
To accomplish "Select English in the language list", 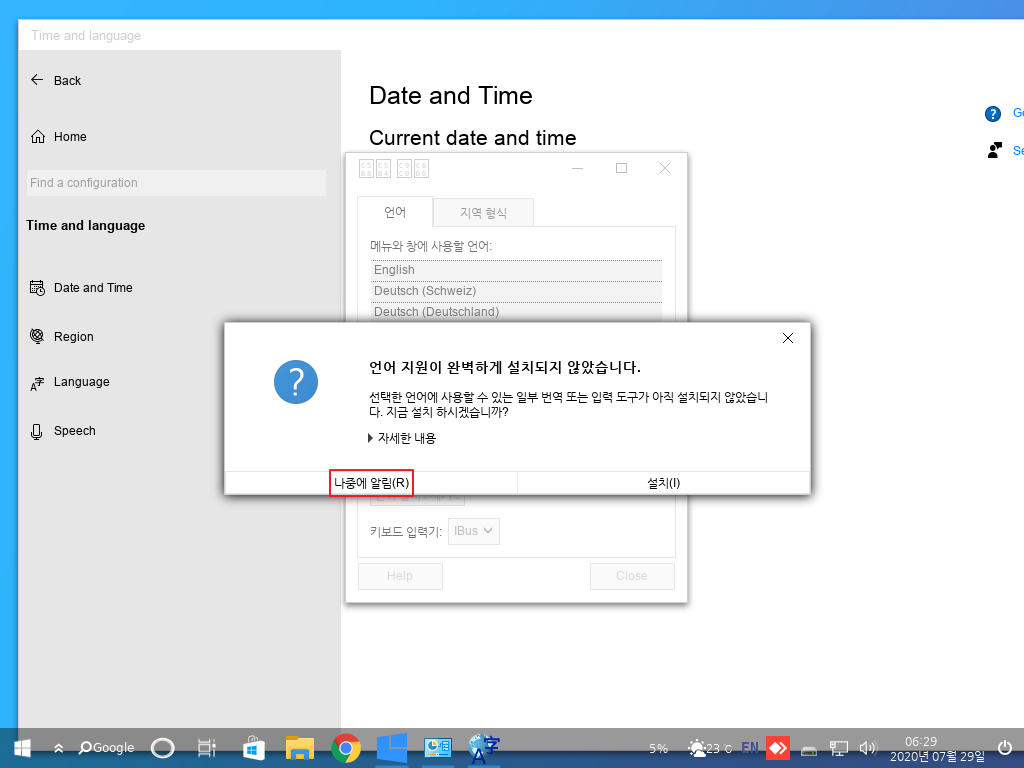I will (516, 270).
